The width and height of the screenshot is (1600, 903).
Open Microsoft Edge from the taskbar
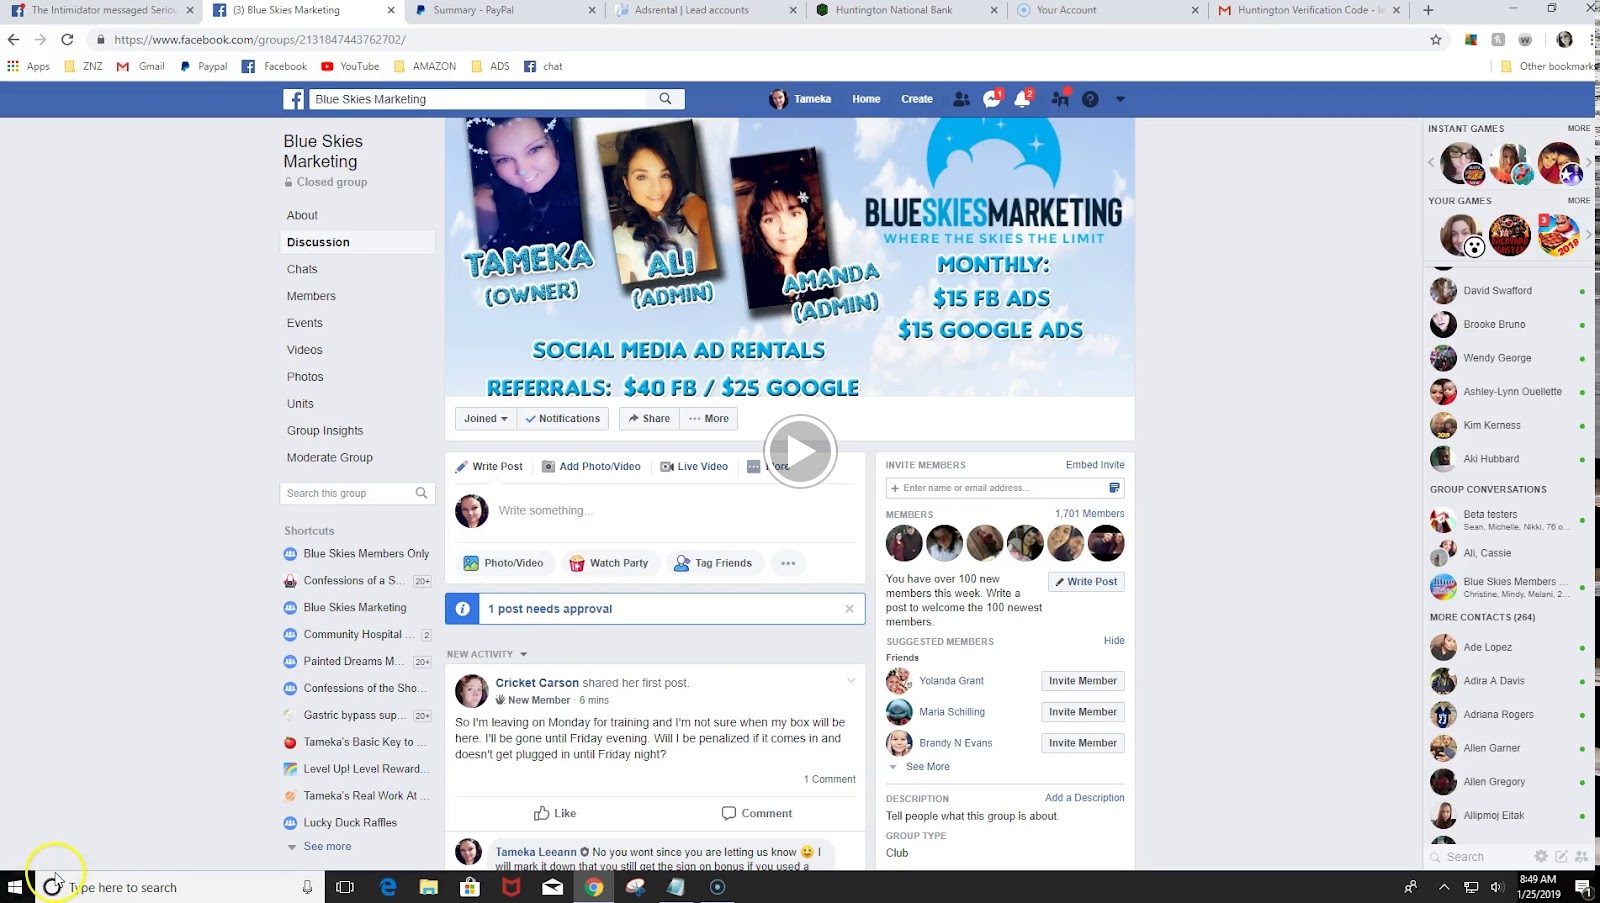pyautogui.click(x=388, y=886)
